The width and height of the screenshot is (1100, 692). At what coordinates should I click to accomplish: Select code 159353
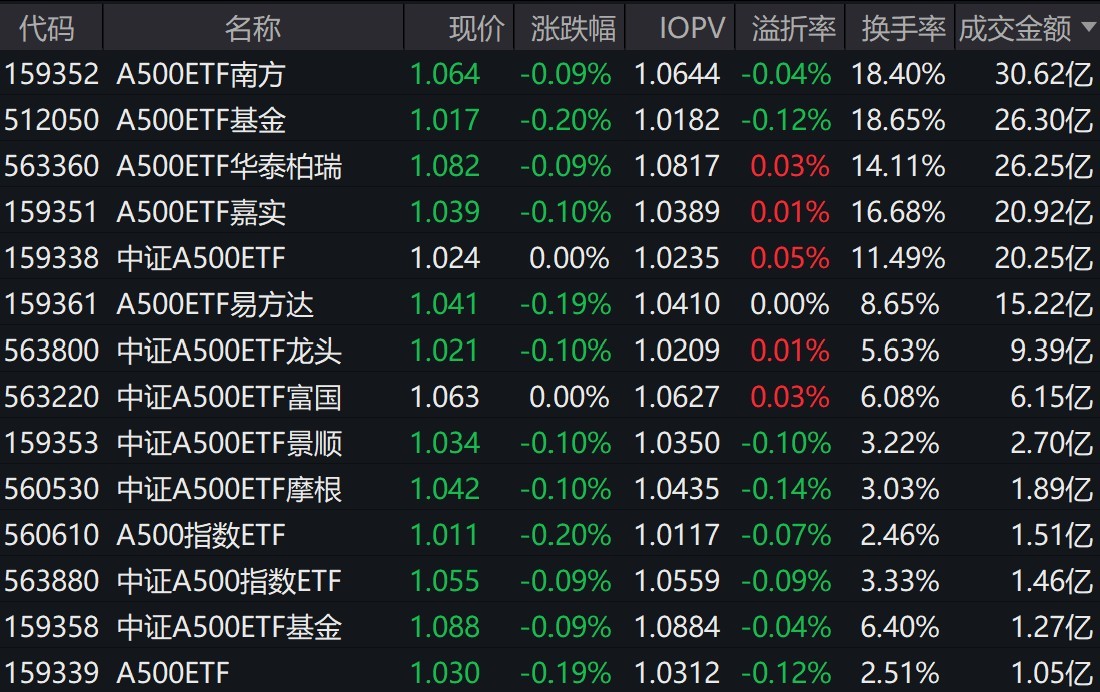point(51,443)
